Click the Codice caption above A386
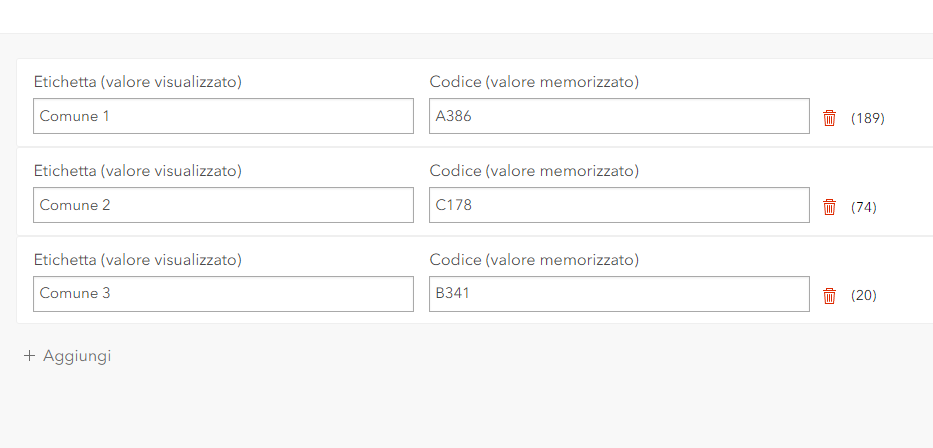This screenshot has height=448, width=933. [534, 82]
